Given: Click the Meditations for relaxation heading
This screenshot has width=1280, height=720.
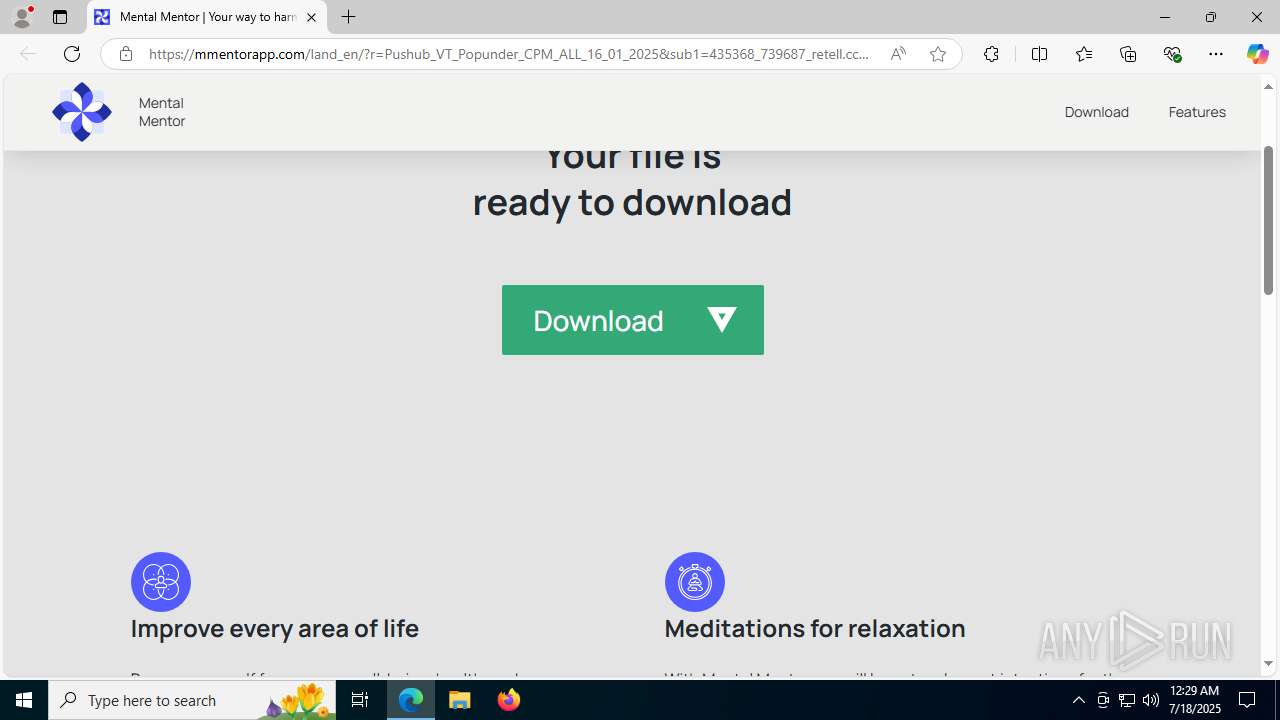Looking at the screenshot, I should (815, 628).
